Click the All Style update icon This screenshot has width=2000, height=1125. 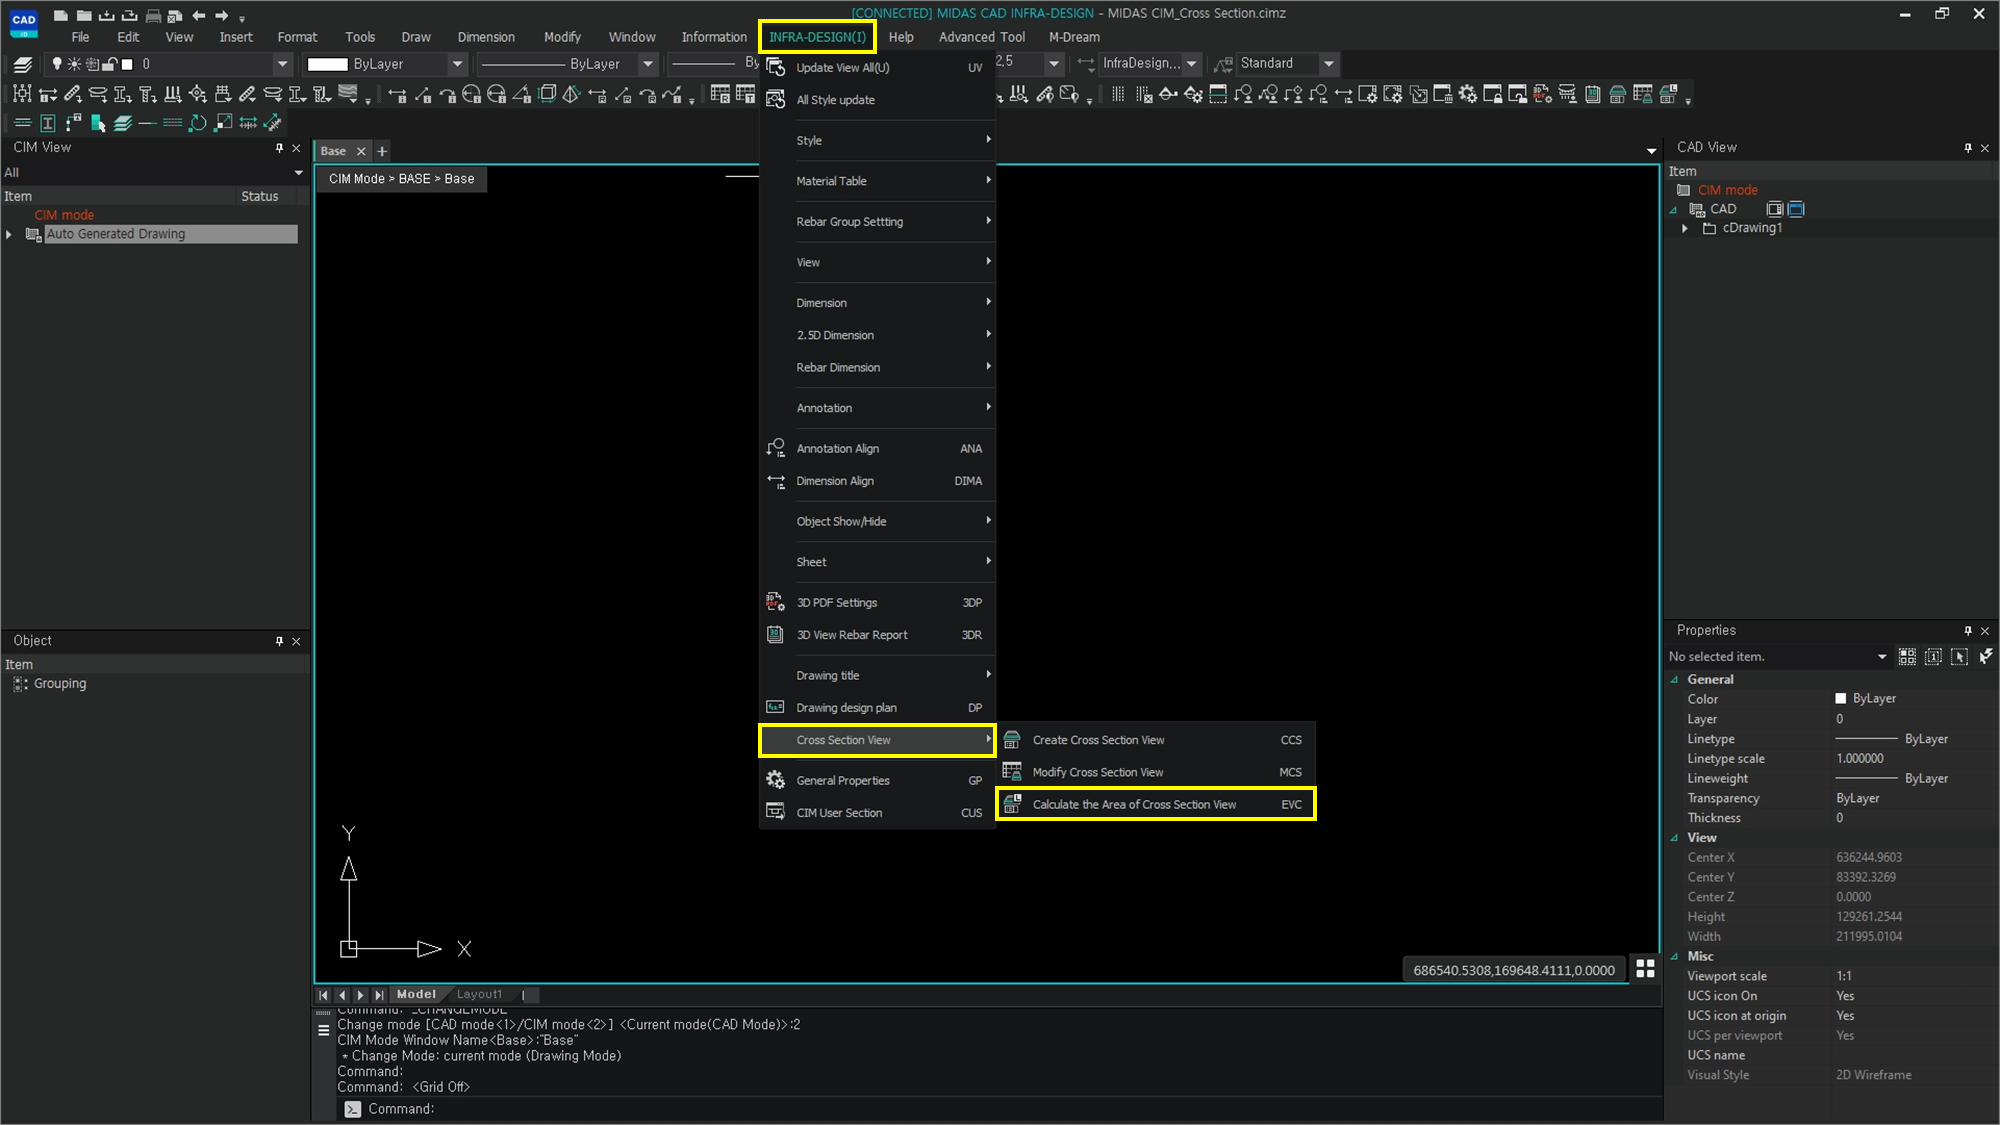775,99
